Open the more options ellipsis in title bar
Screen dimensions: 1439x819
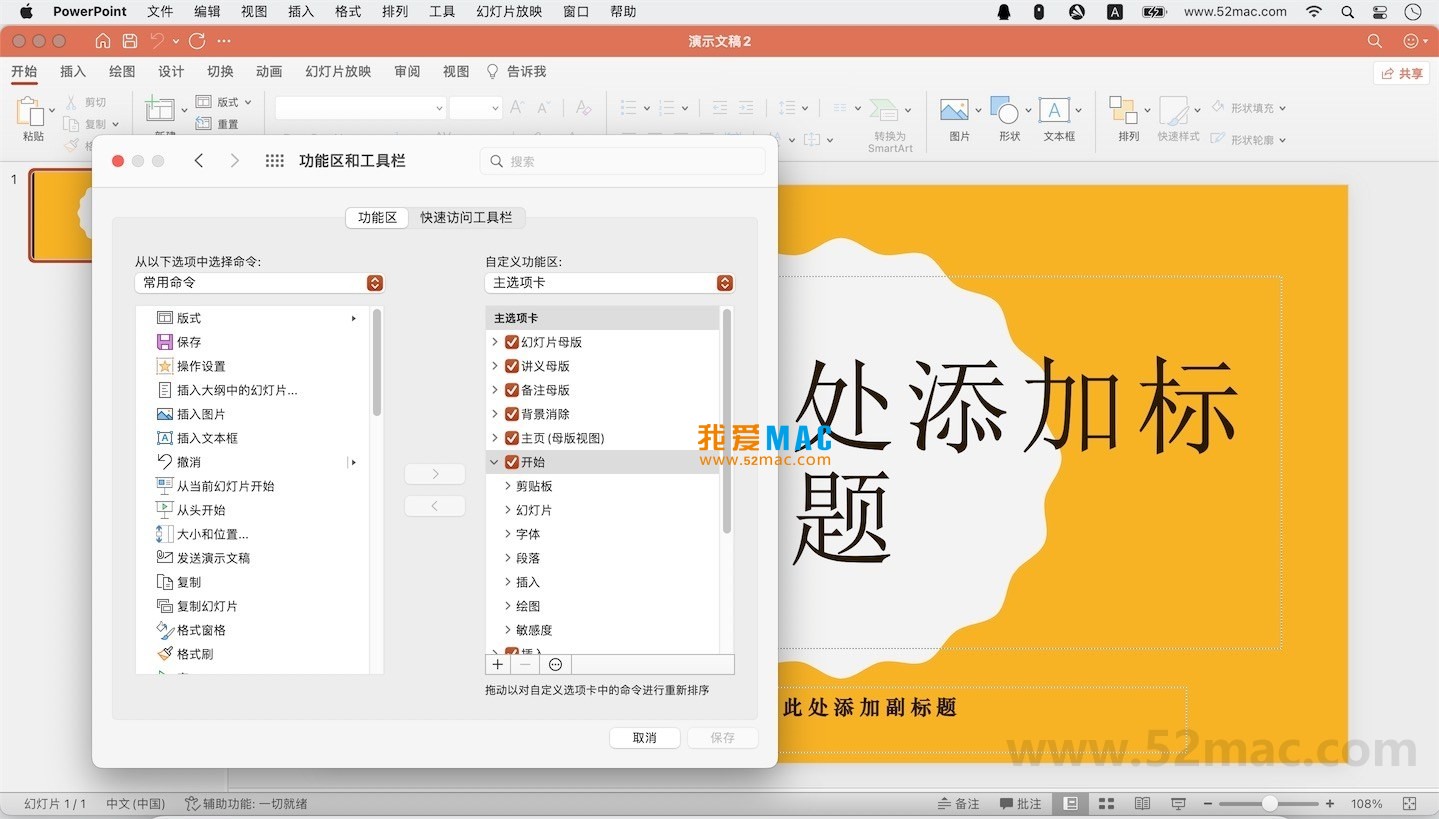[224, 41]
